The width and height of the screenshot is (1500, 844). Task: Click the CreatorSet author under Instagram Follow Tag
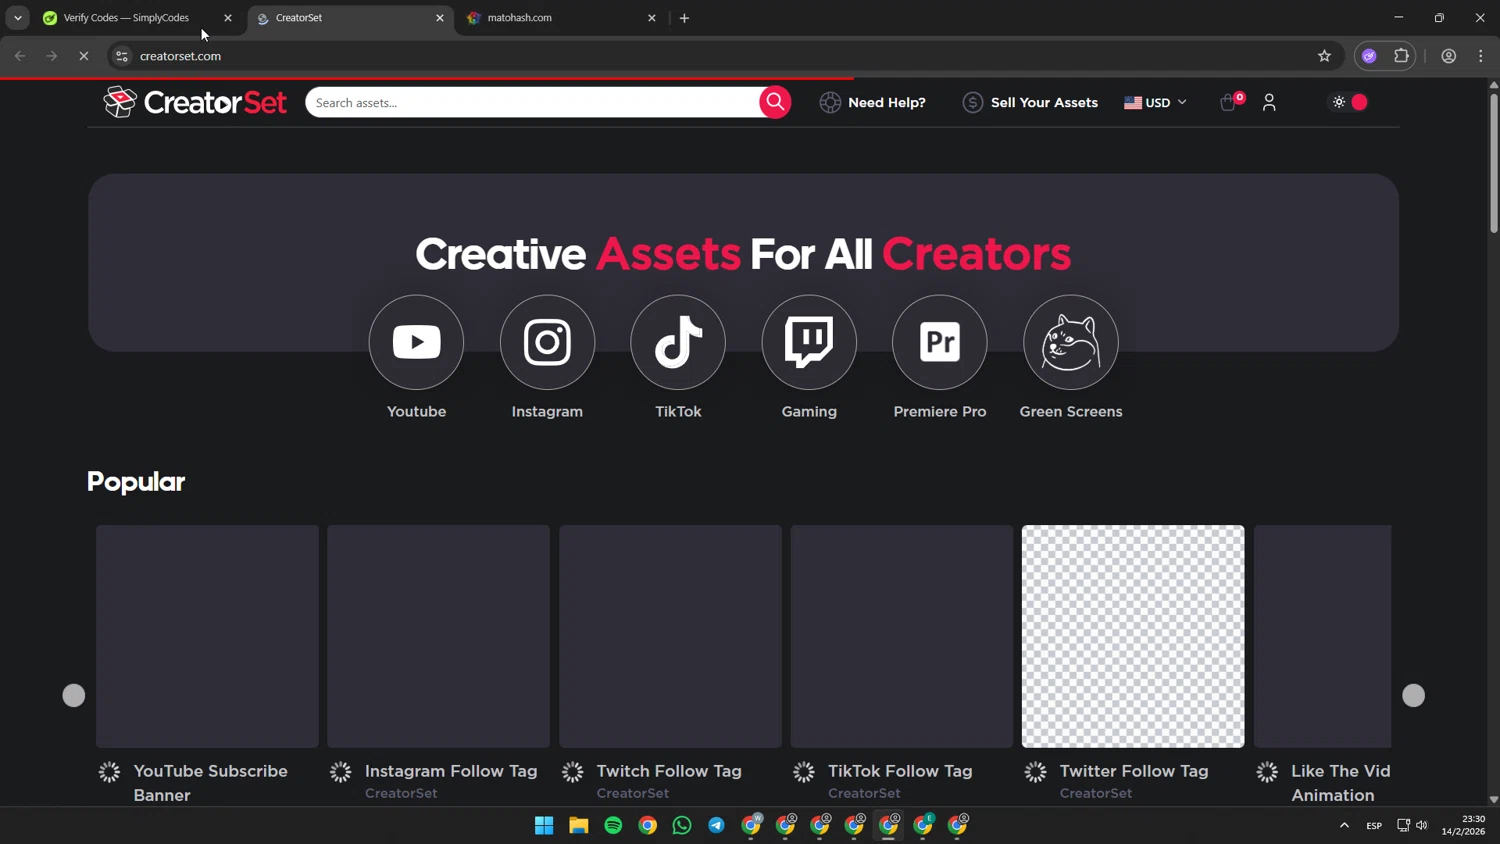point(401,793)
